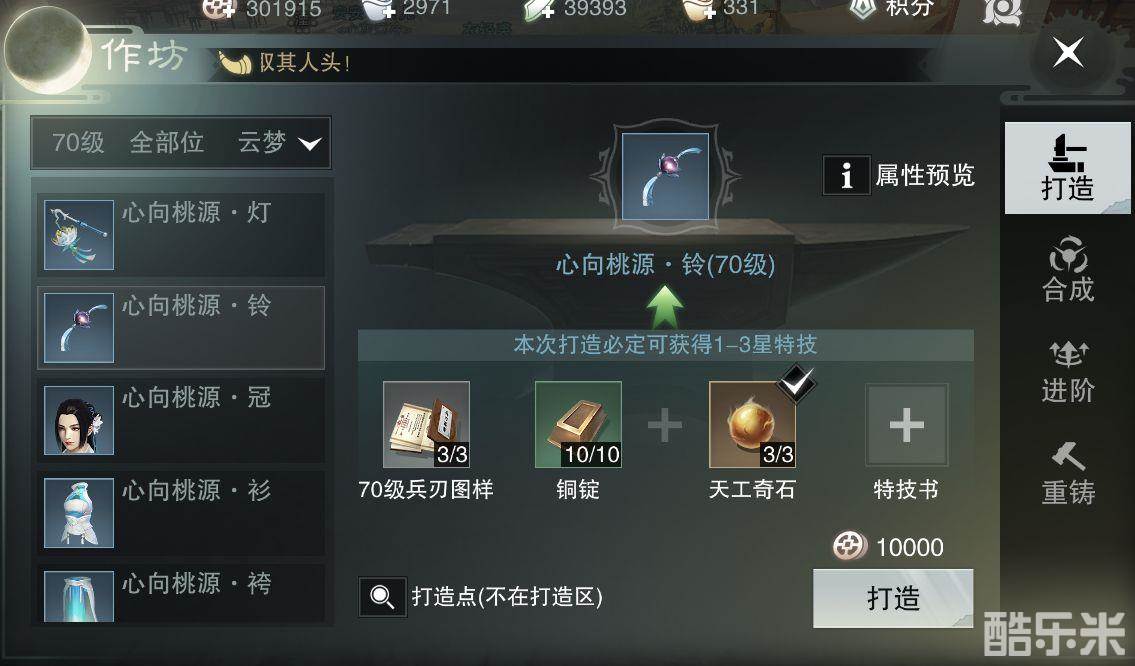Open the 打造 forge tab

coord(1067,168)
